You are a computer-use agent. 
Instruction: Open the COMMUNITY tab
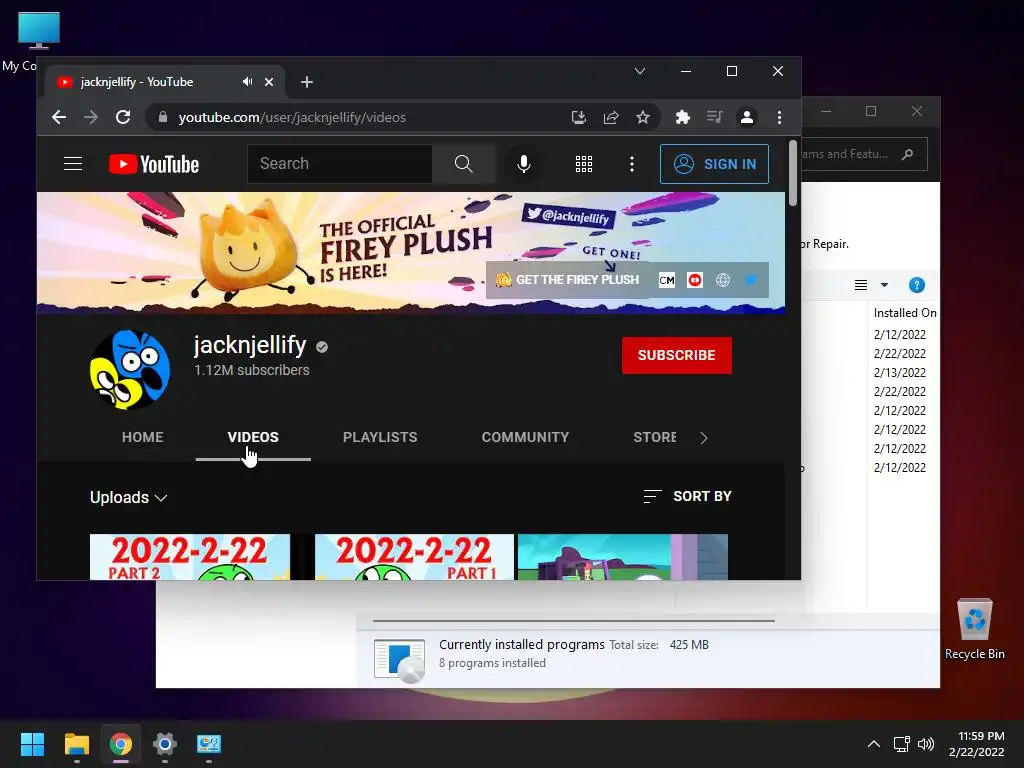click(x=525, y=437)
